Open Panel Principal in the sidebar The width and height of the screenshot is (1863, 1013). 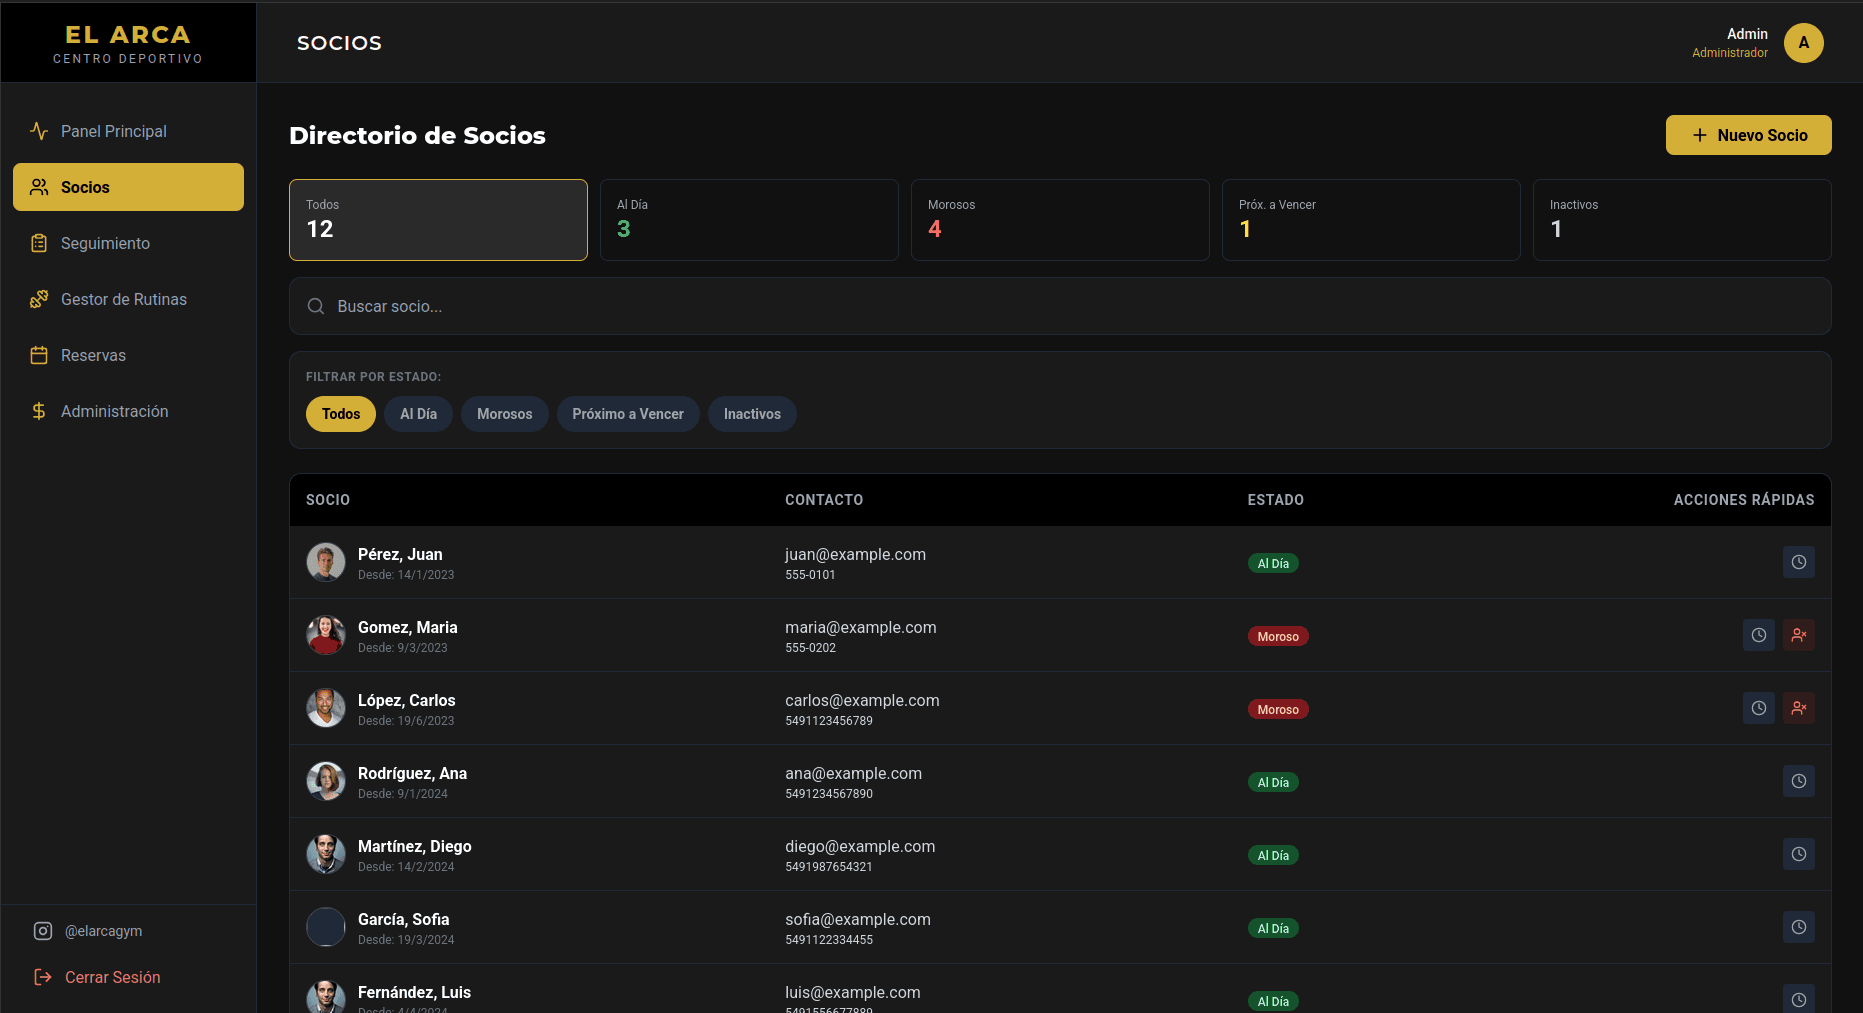(x=113, y=131)
